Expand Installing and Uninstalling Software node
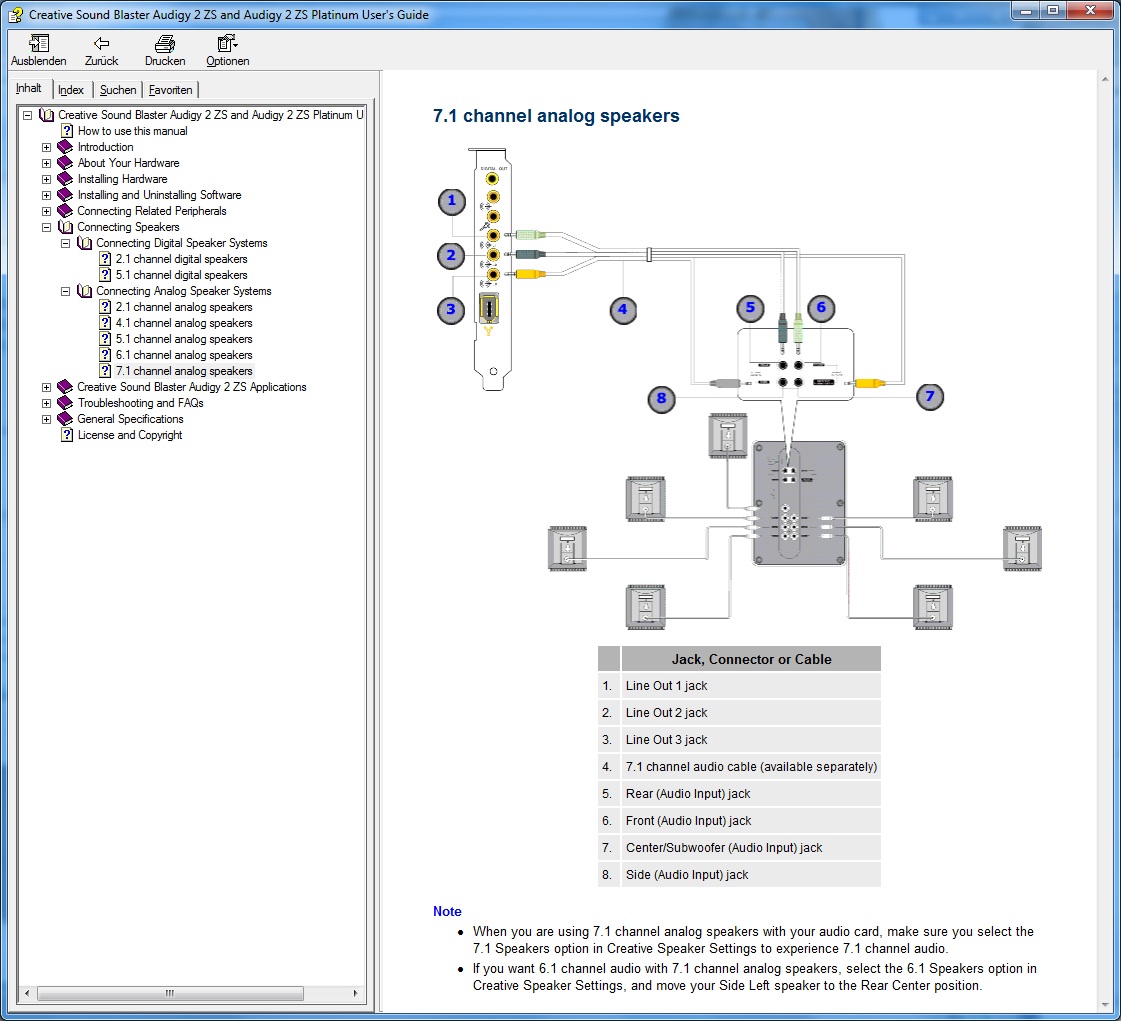1121x1021 pixels. 46,195
